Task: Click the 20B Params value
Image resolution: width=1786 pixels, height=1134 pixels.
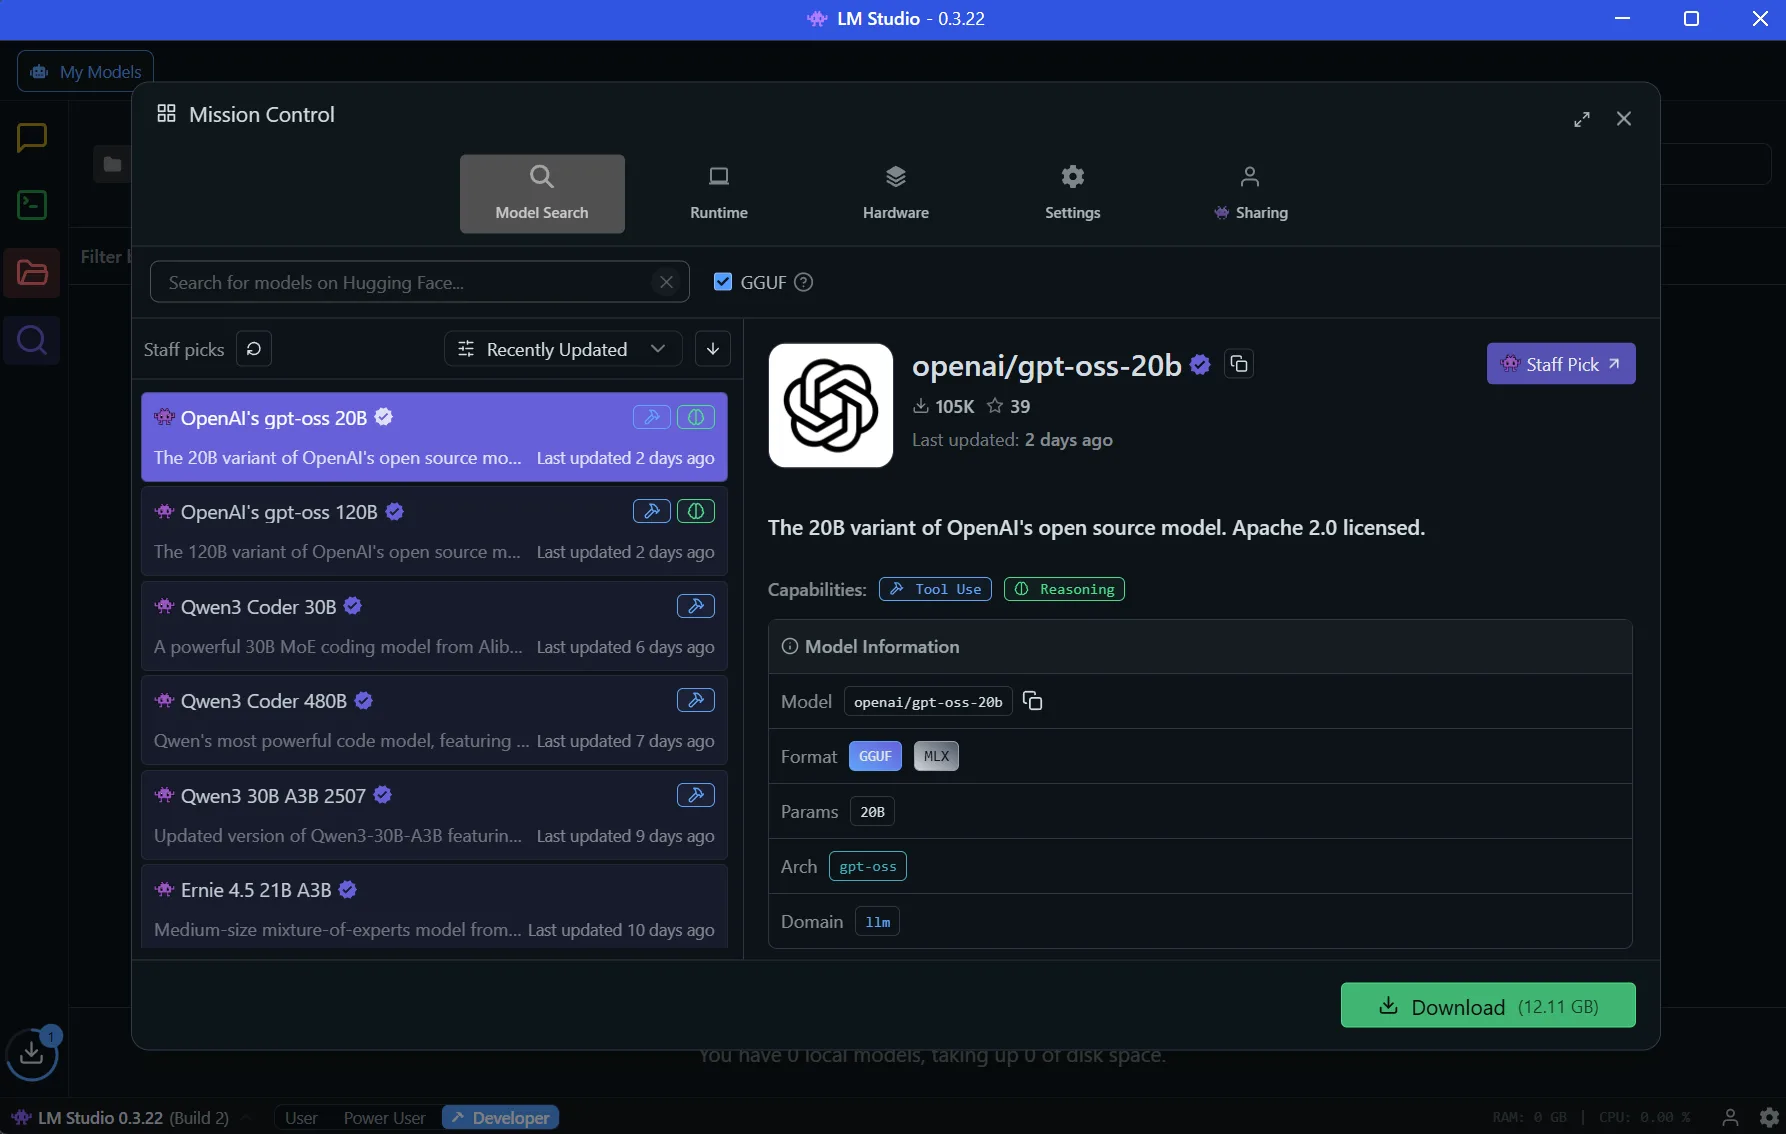Action: coord(872,811)
